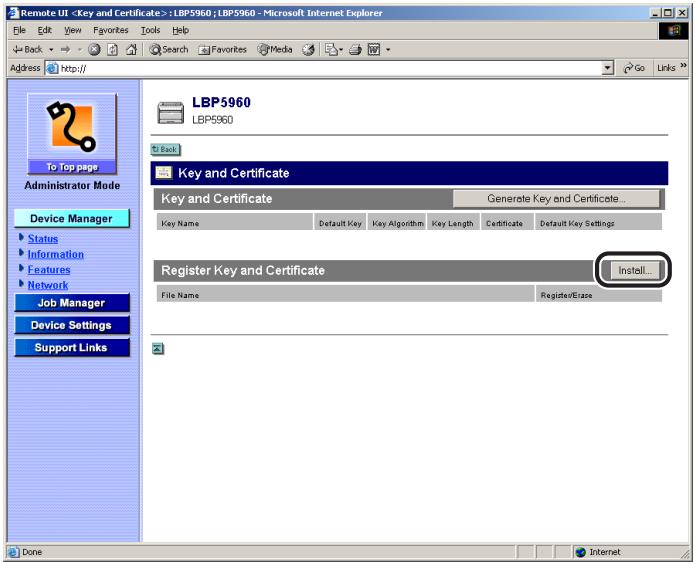Open the View menu

tap(73, 30)
